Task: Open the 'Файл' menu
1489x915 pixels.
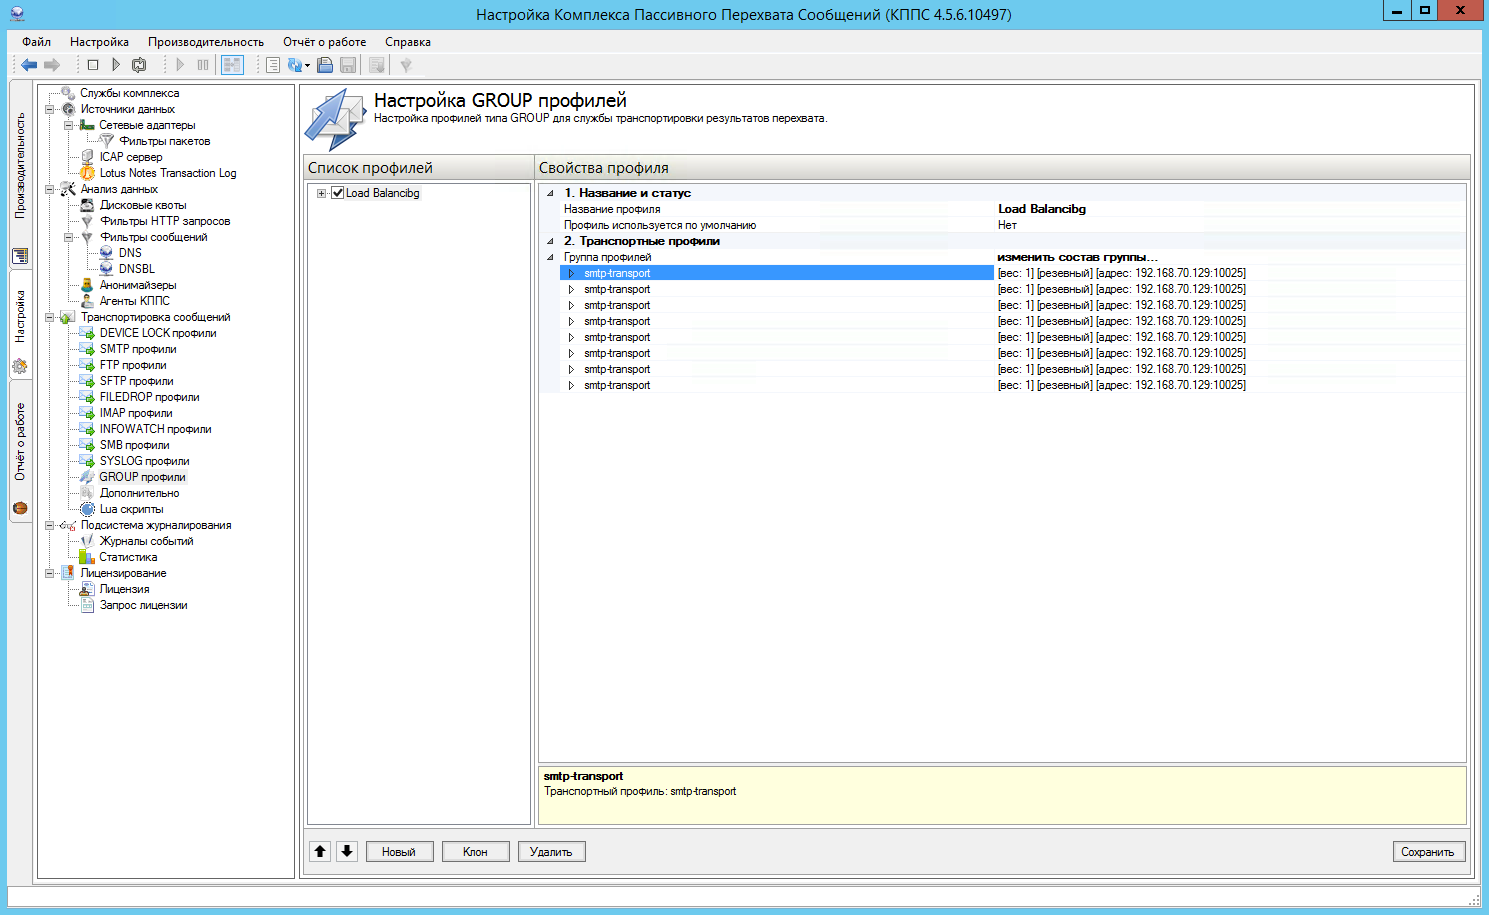Action: click(x=36, y=42)
